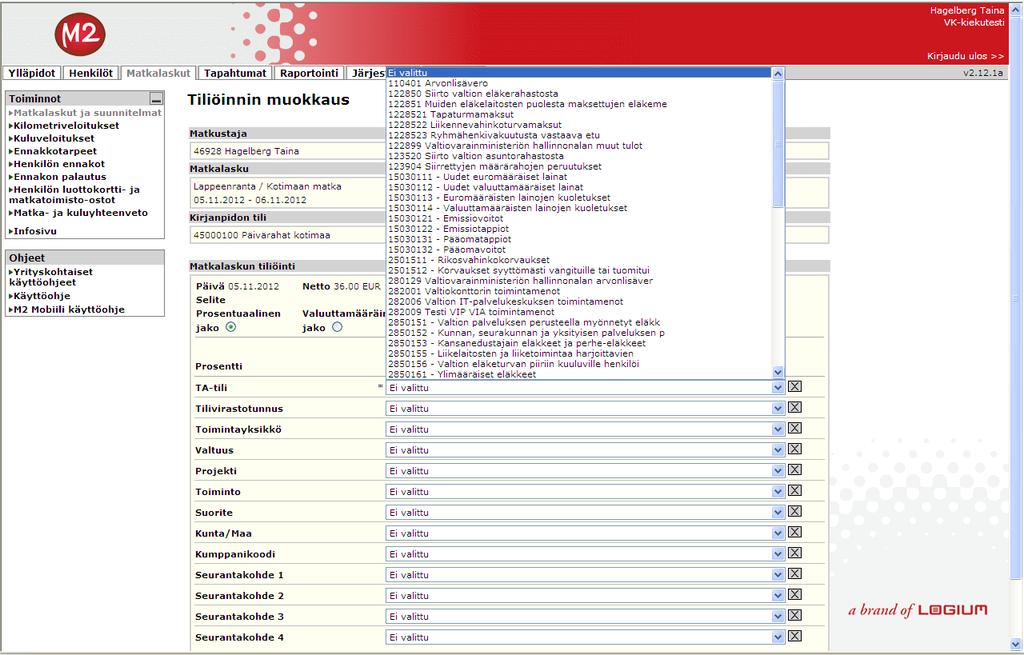
Task: Open M2 Mobiili käyttöohje link
Action: pos(69,310)
